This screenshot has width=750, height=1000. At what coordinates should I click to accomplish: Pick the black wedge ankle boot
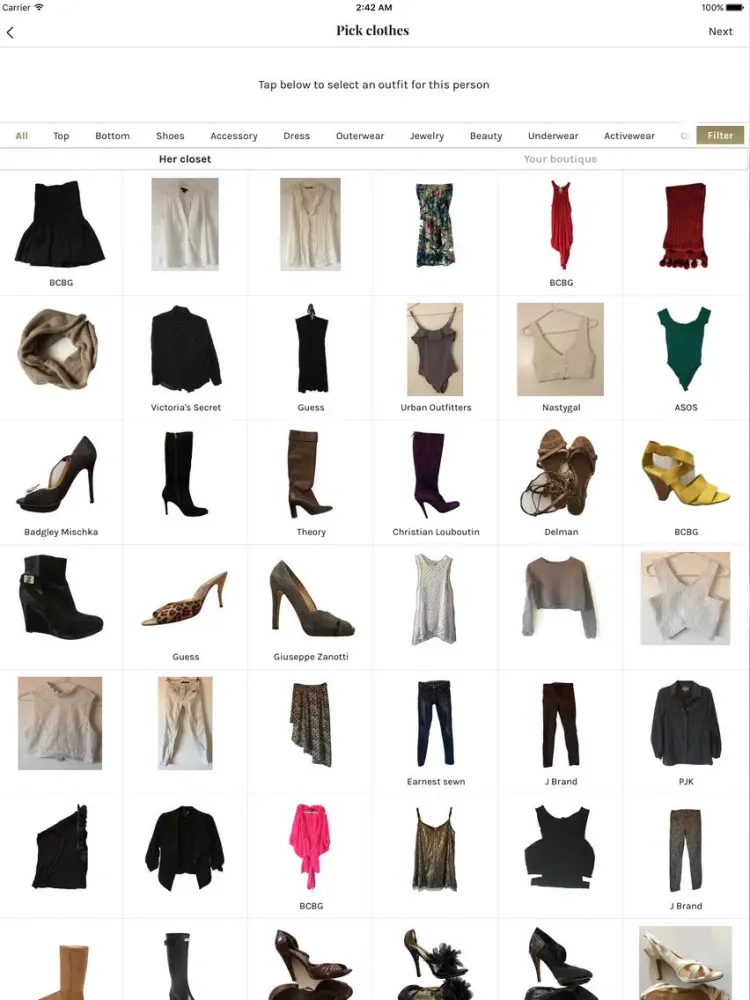tap(62, 596)
